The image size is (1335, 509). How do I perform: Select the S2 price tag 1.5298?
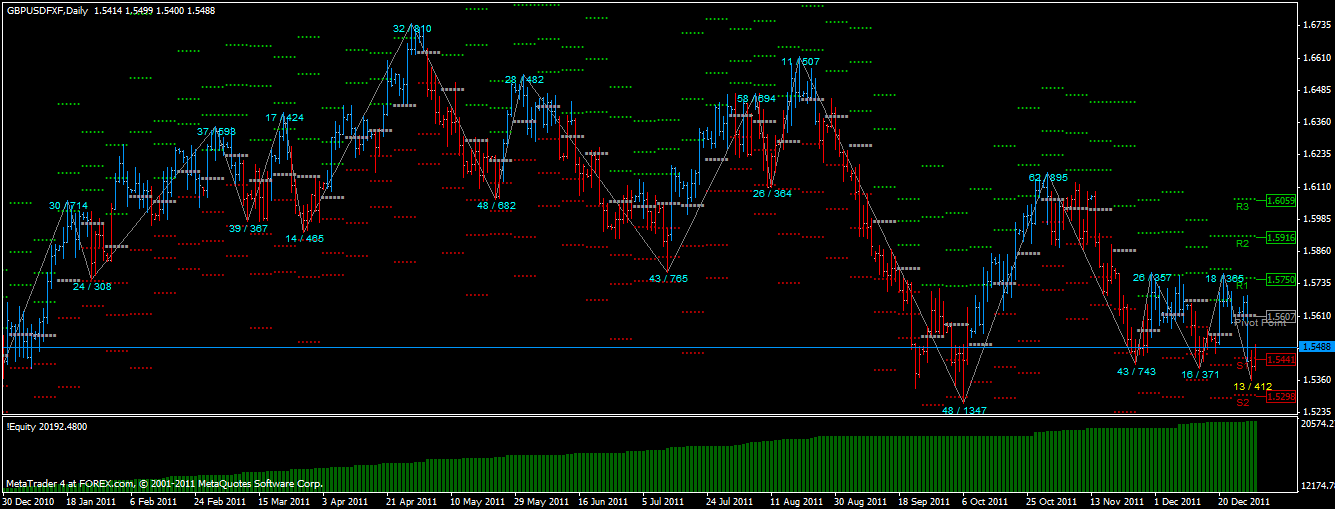1281,397
